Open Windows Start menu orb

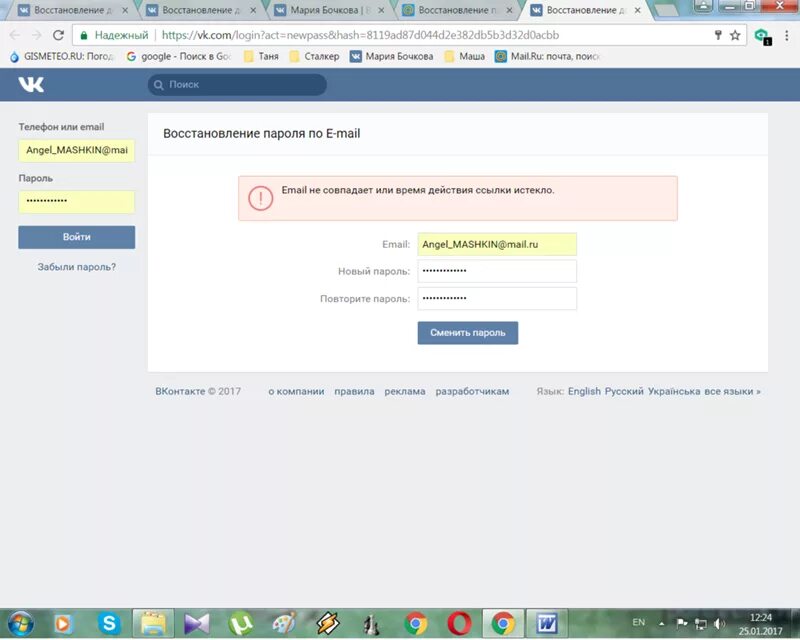click(20, 624)
